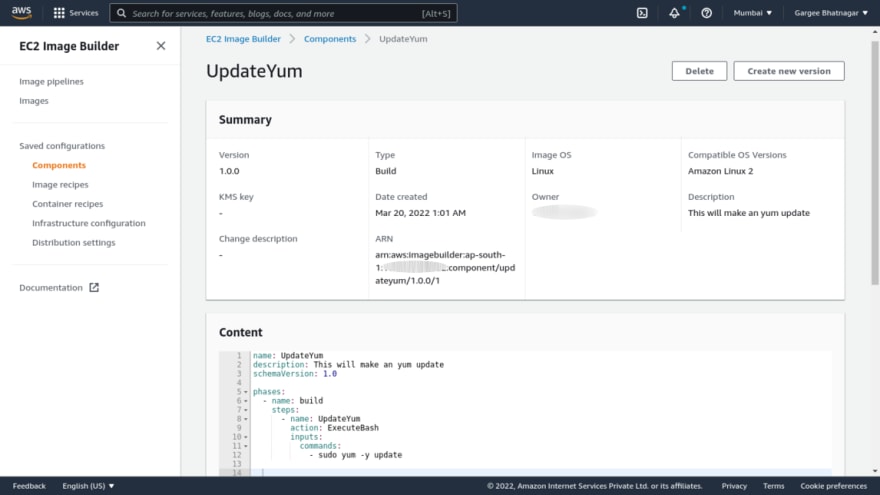The width and height of the screenshot is (880, 495).
Task: Collapse the code fold at line 6
Action: coord(246,401)
